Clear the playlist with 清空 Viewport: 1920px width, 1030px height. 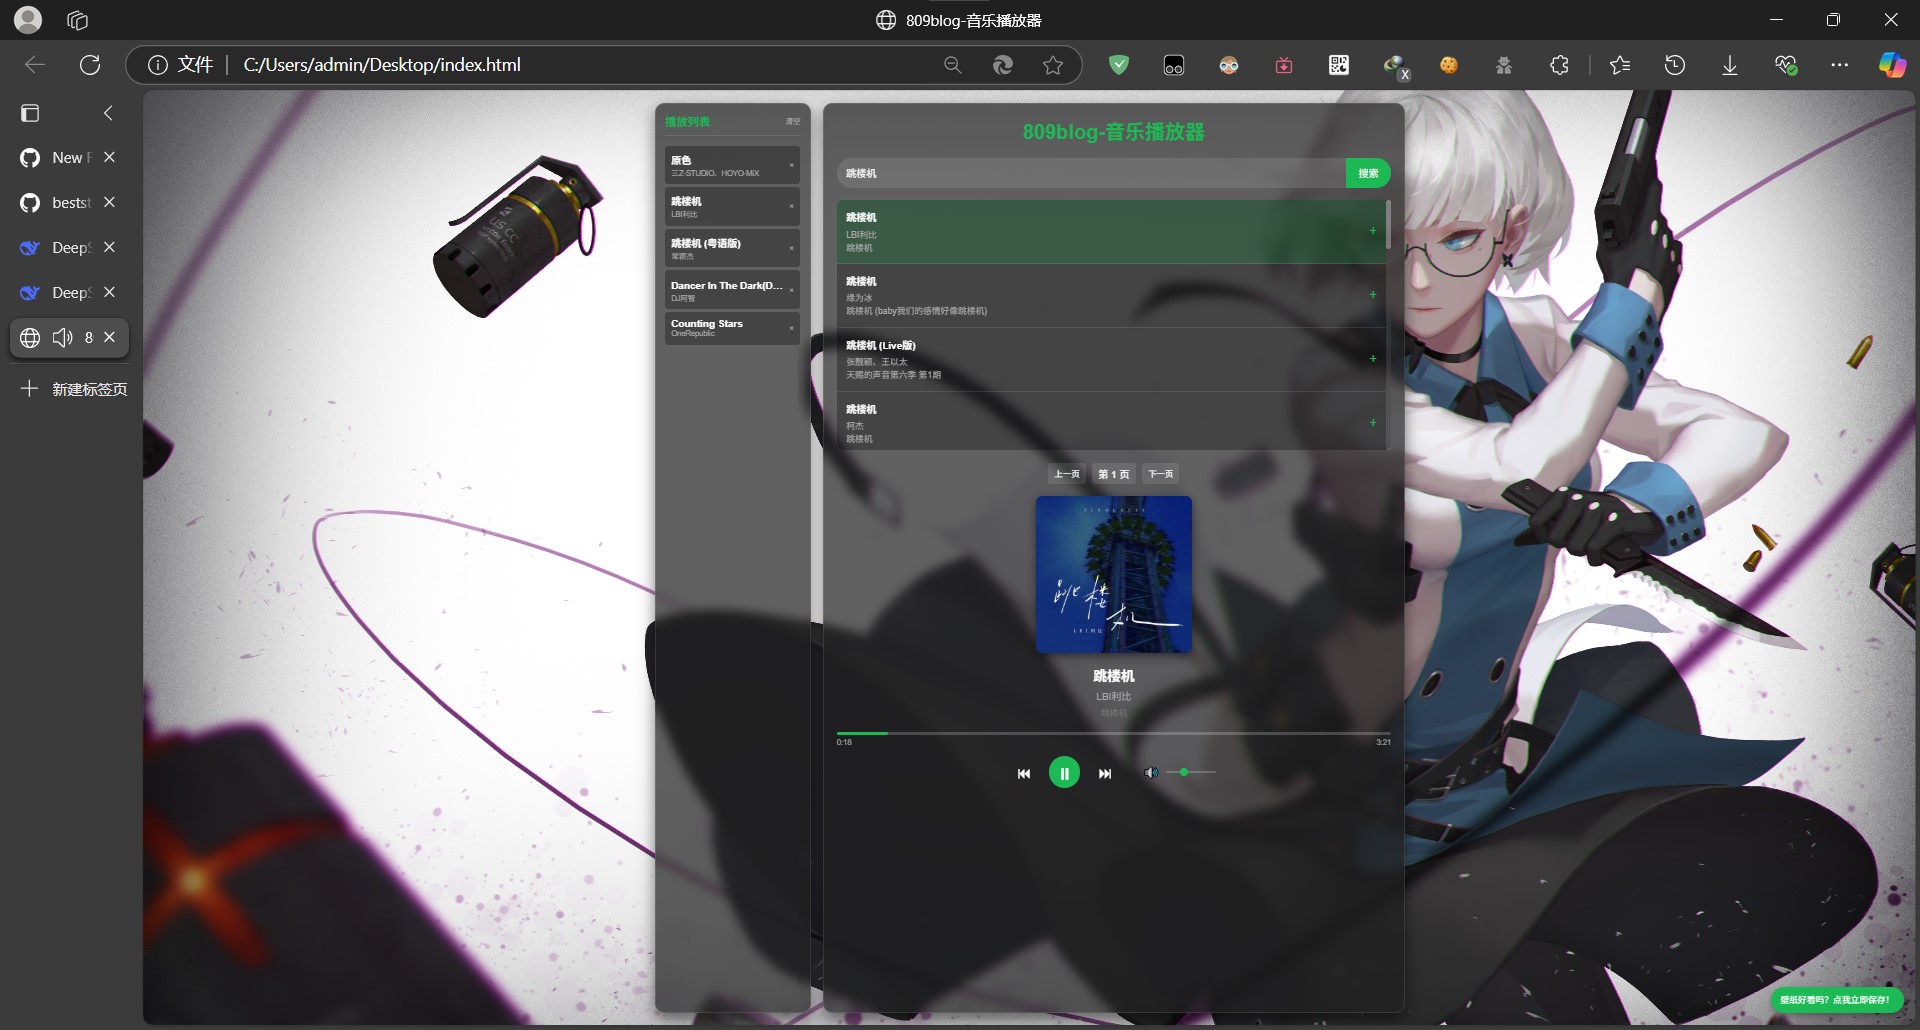click(793, 122)
